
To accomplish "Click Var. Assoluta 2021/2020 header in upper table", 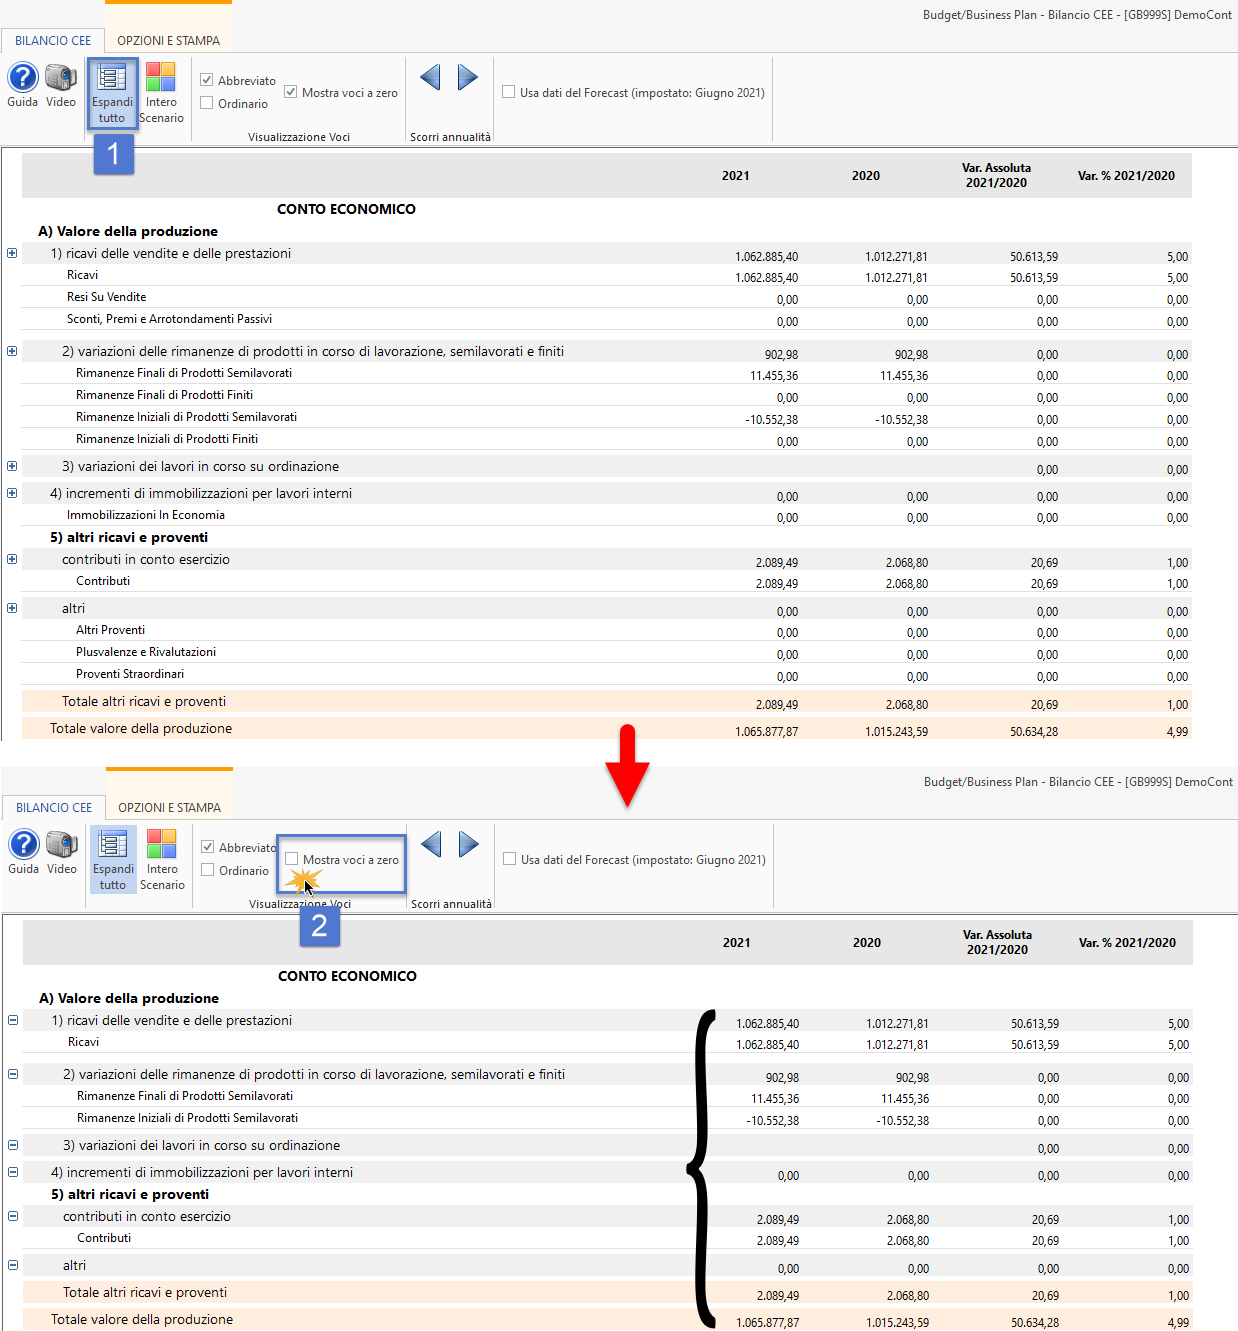I will 997,175.
